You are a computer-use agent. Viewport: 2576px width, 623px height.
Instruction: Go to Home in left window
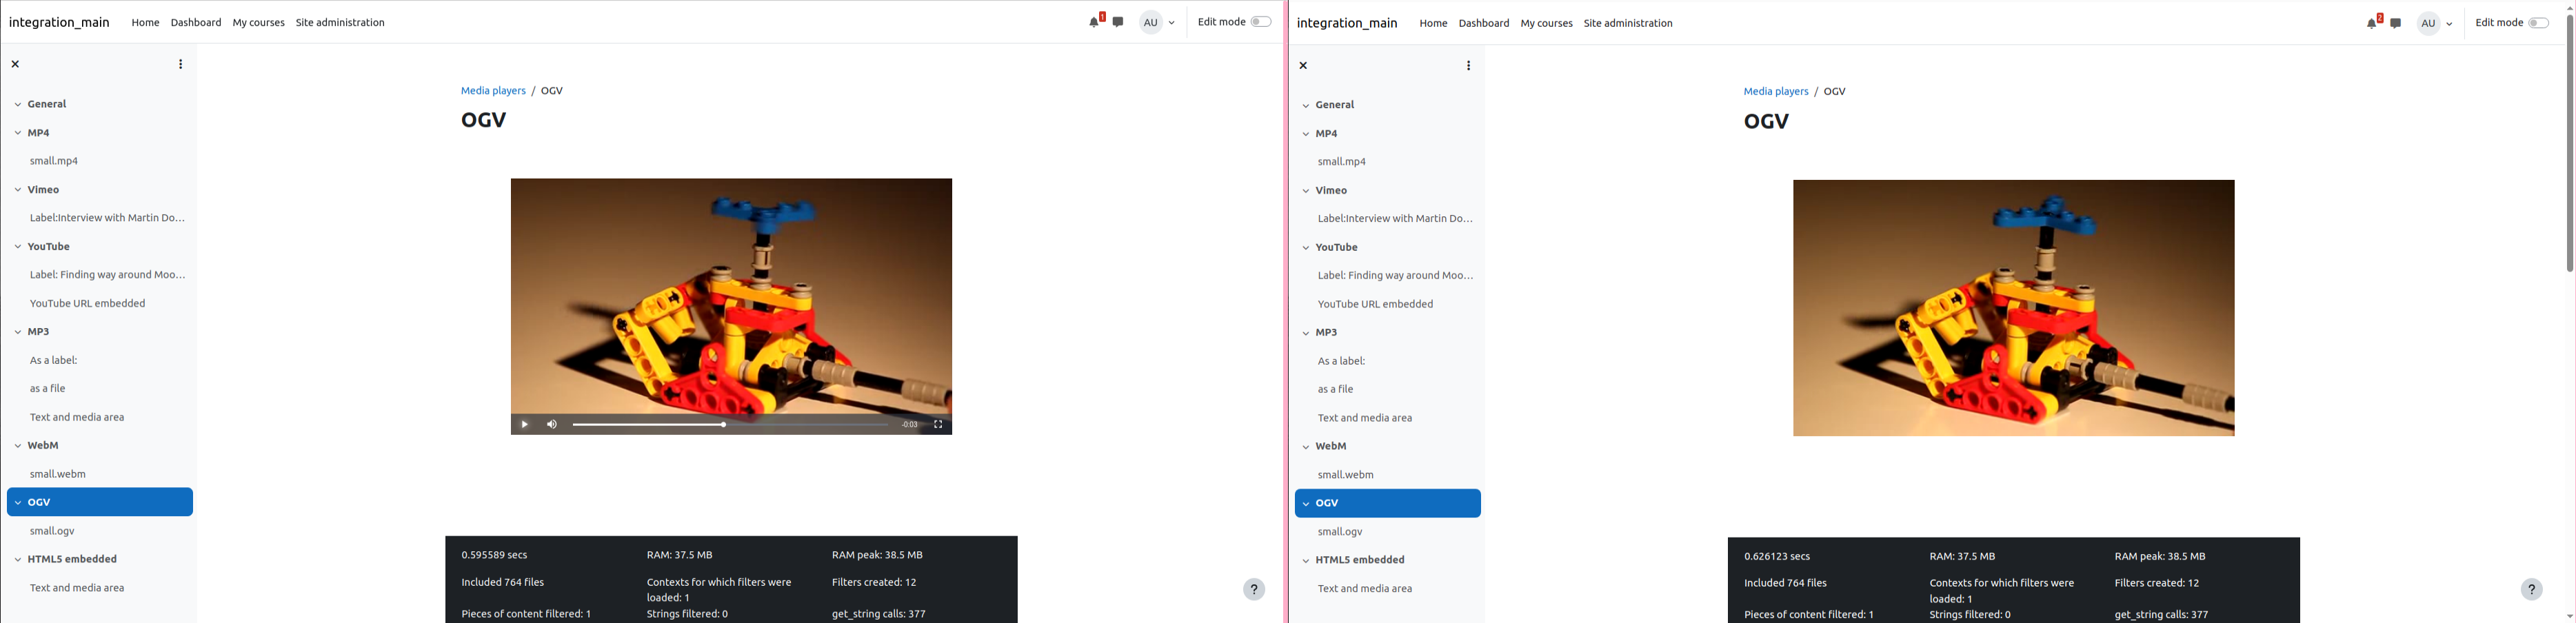coord(145,22)
